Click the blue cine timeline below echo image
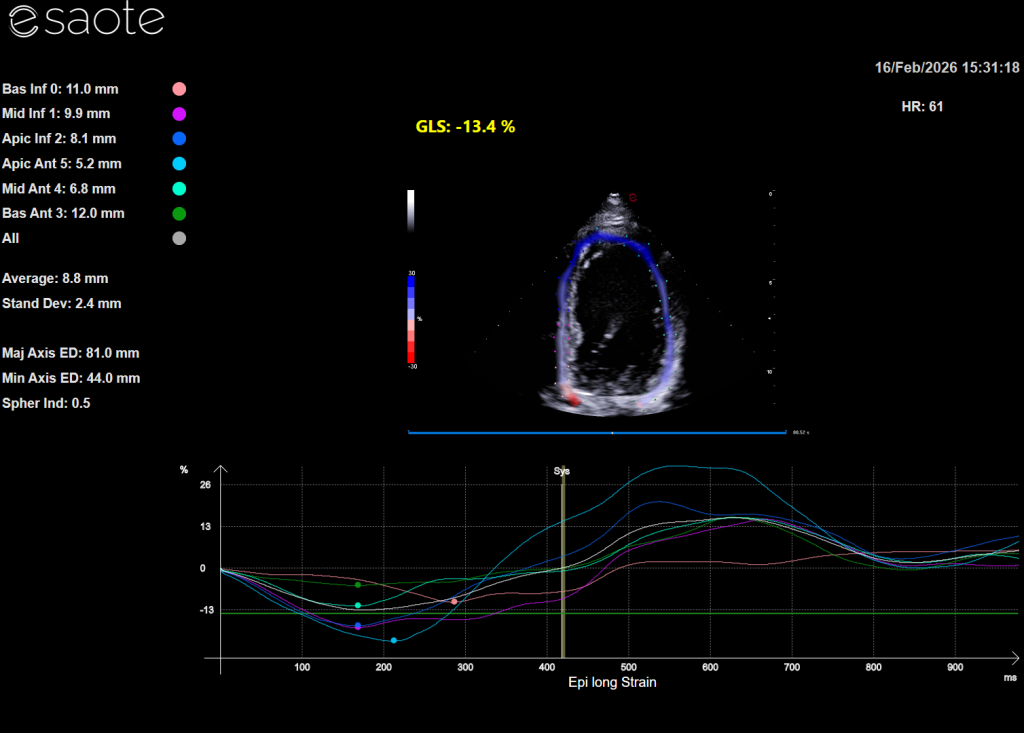Screen dimensions: 1024x733 597,433
